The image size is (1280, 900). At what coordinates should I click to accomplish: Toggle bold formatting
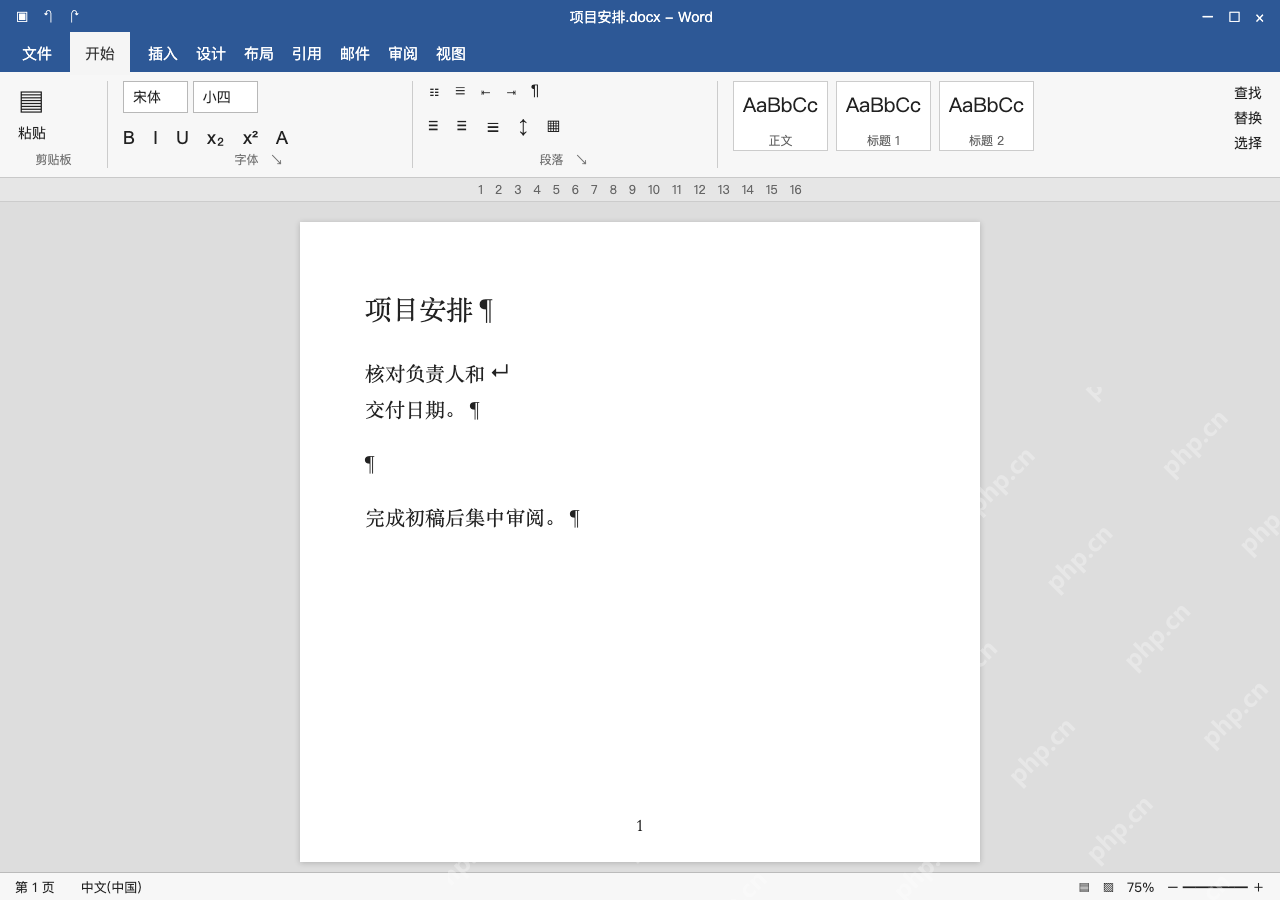pyautogui.click(x=129, y=138)
